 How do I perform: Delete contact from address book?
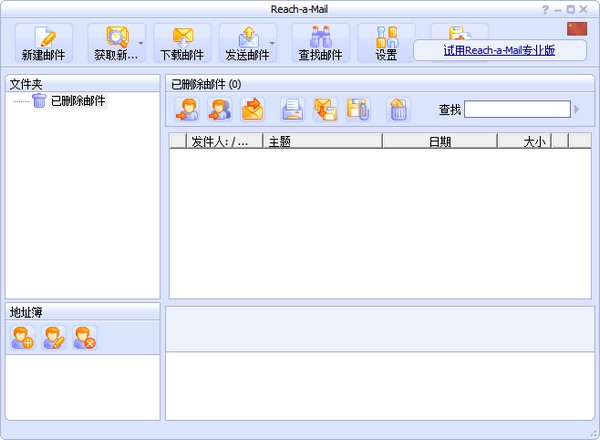(85, 338)
